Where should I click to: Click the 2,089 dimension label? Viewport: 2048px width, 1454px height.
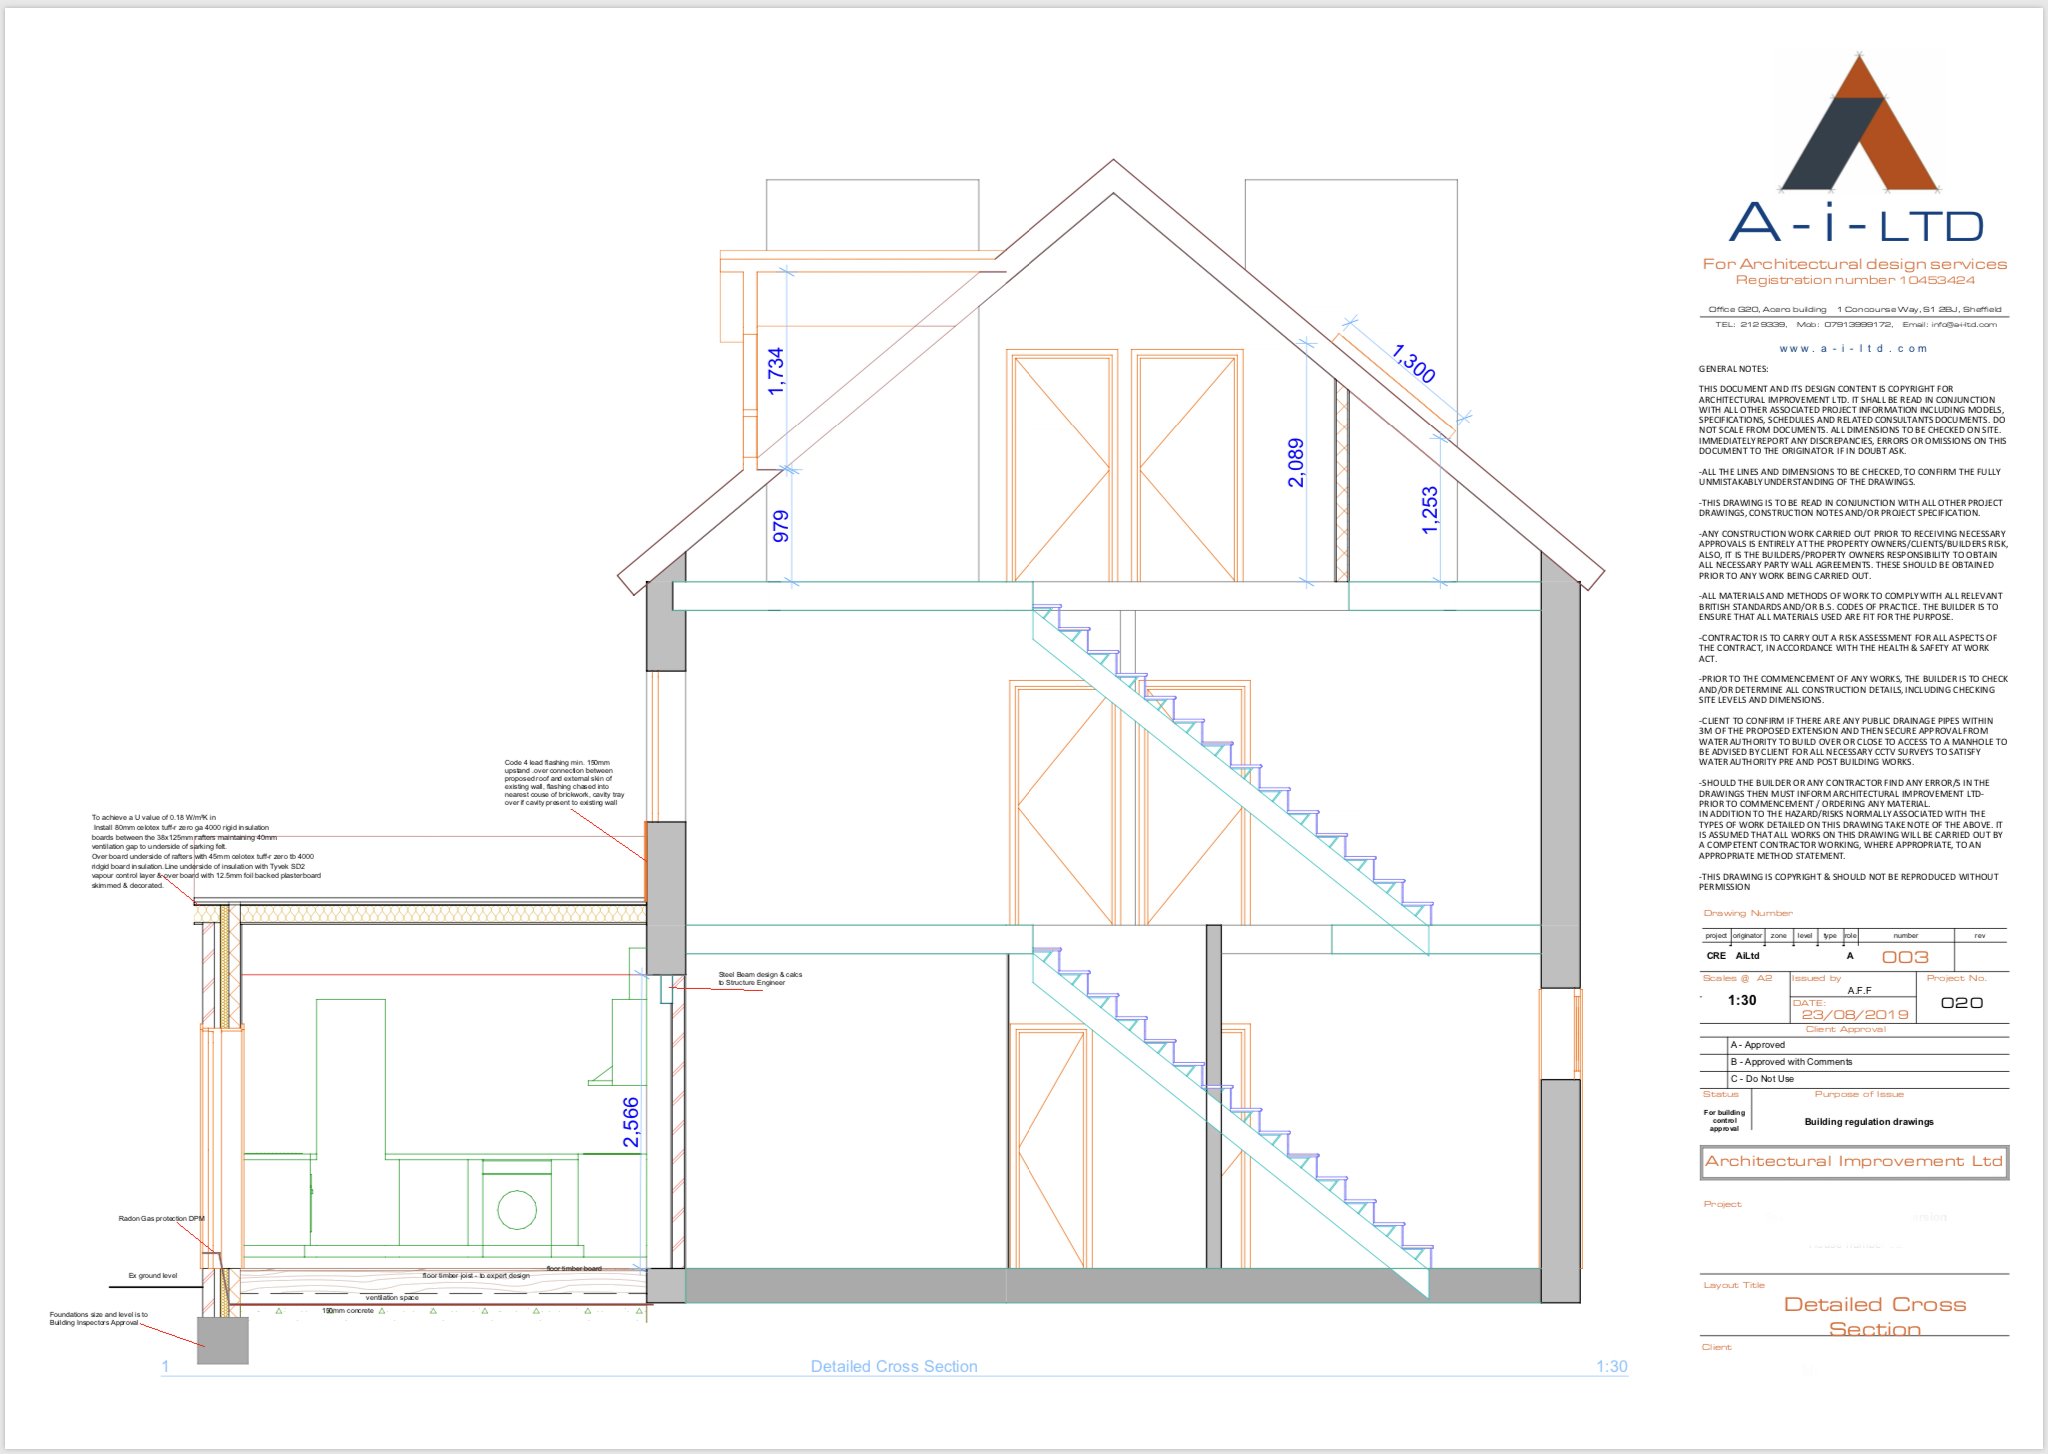1296,462
